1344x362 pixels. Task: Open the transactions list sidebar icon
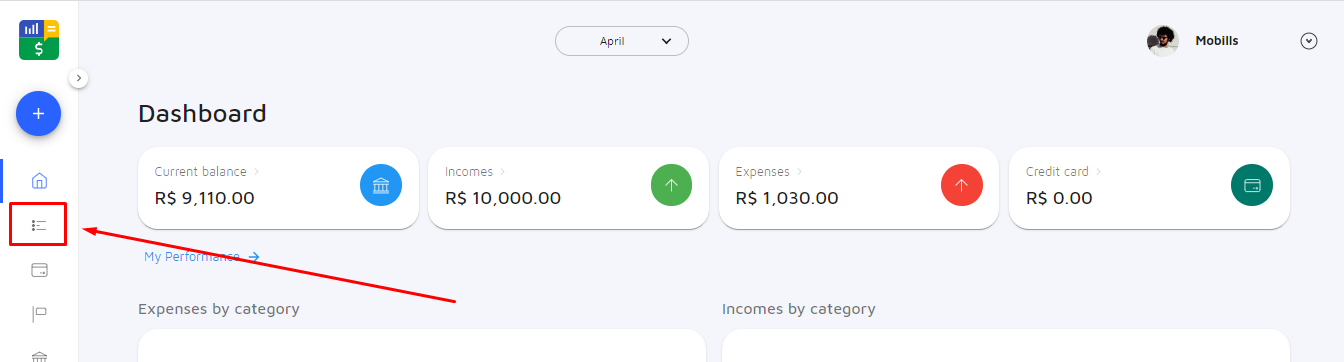coord(39,225)
